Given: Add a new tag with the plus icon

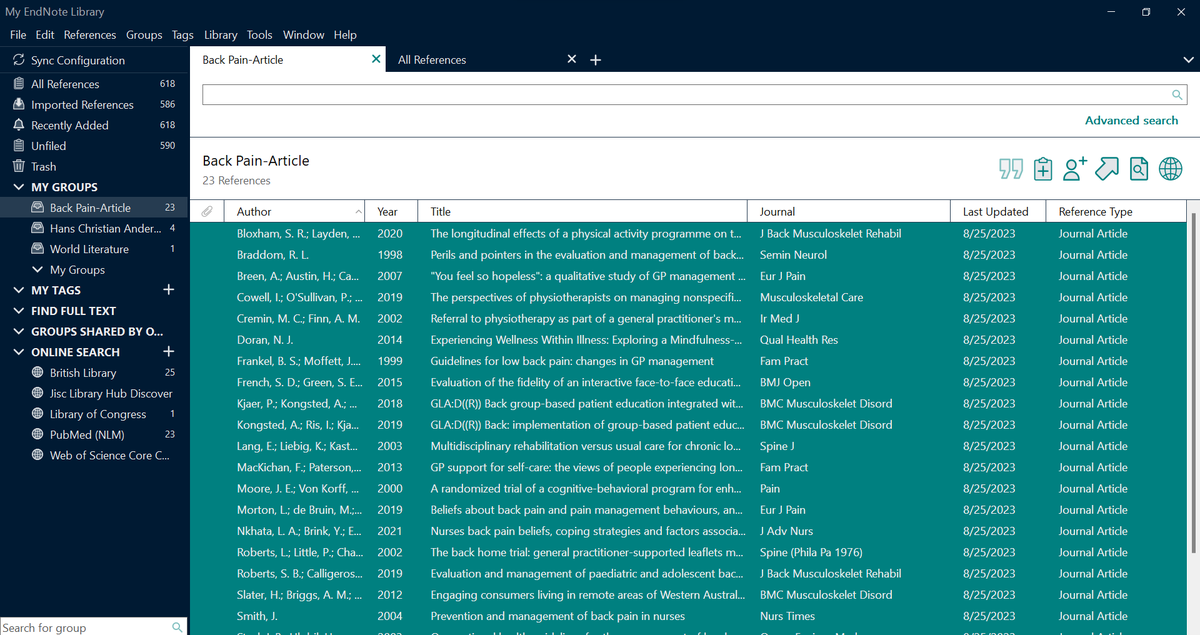Looking at the screenshot, I should click(x=169, y=290).
